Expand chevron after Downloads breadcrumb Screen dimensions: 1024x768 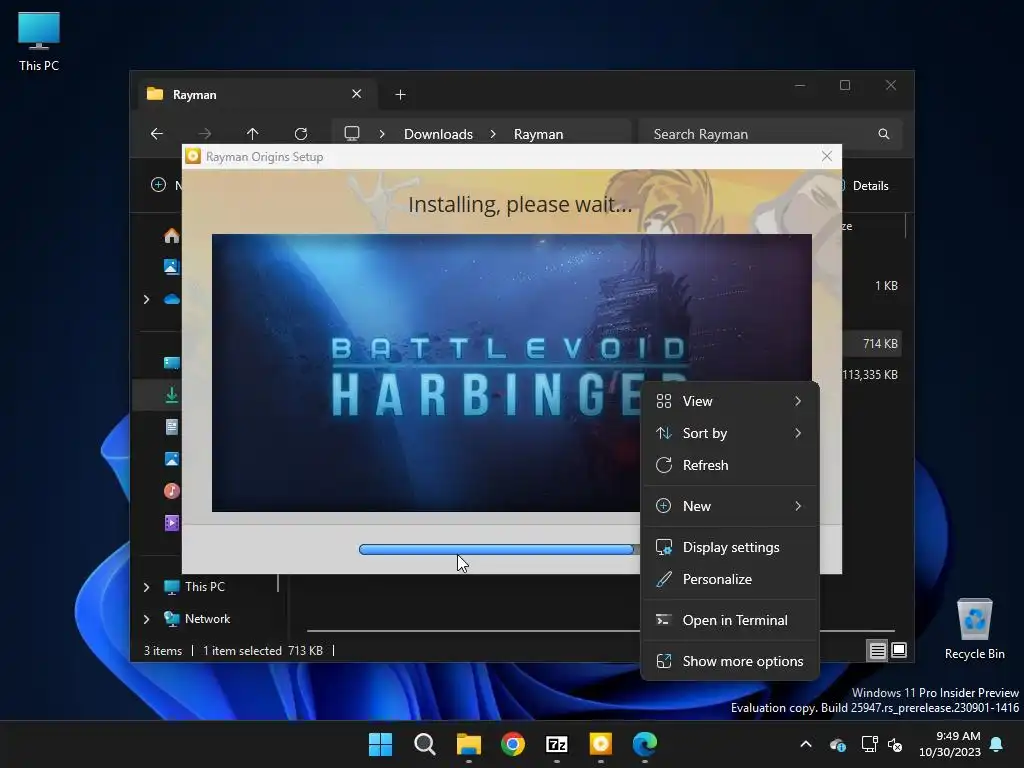tap(493, 134)
